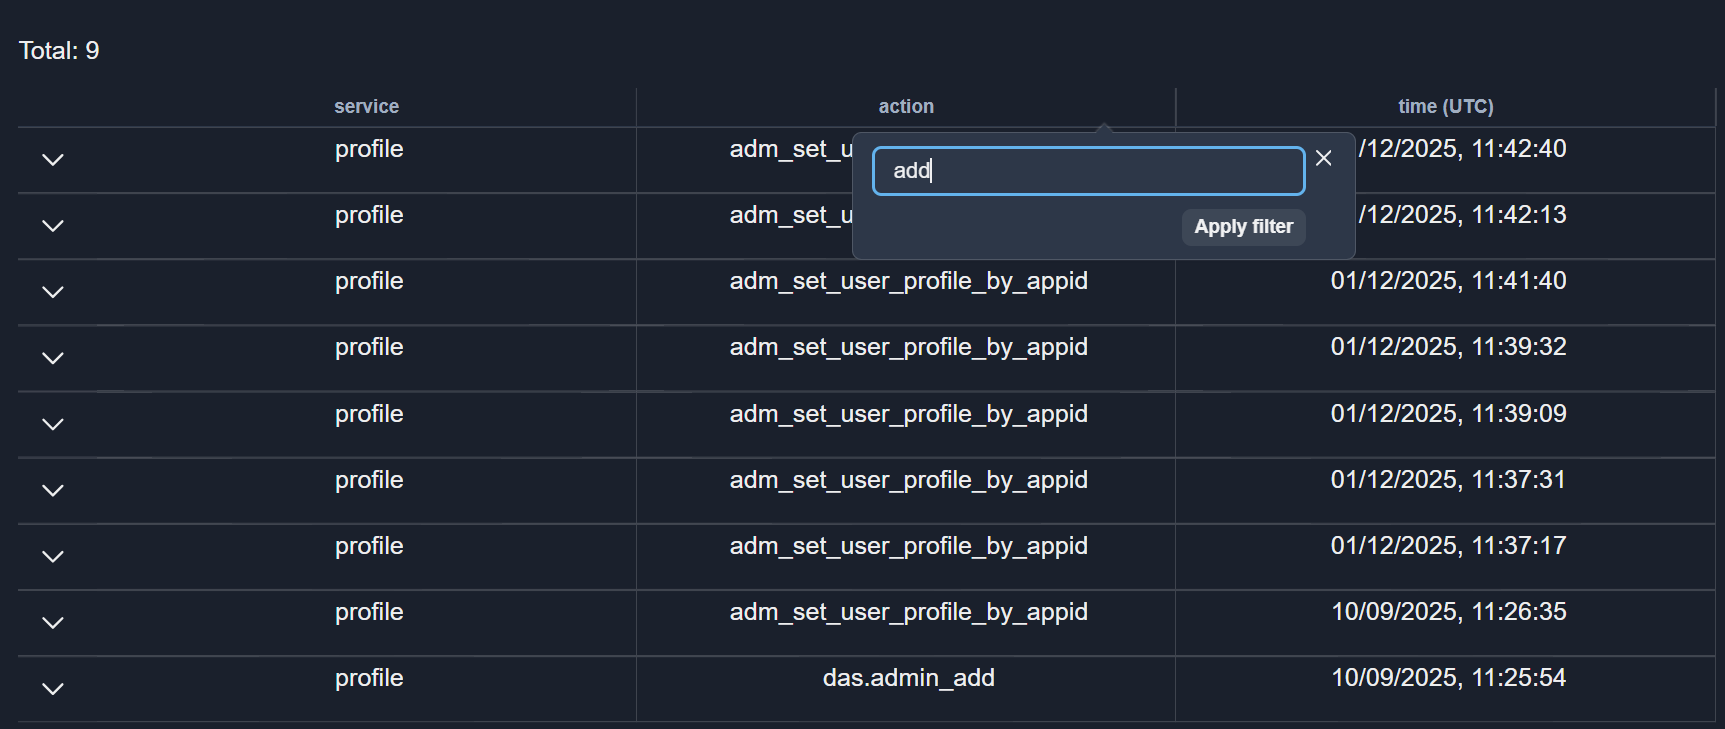The width and height of the screenshot is (1725, 729).
Task: Click profile service cell in 11:42:40 row
Action: tap(369, 150)
